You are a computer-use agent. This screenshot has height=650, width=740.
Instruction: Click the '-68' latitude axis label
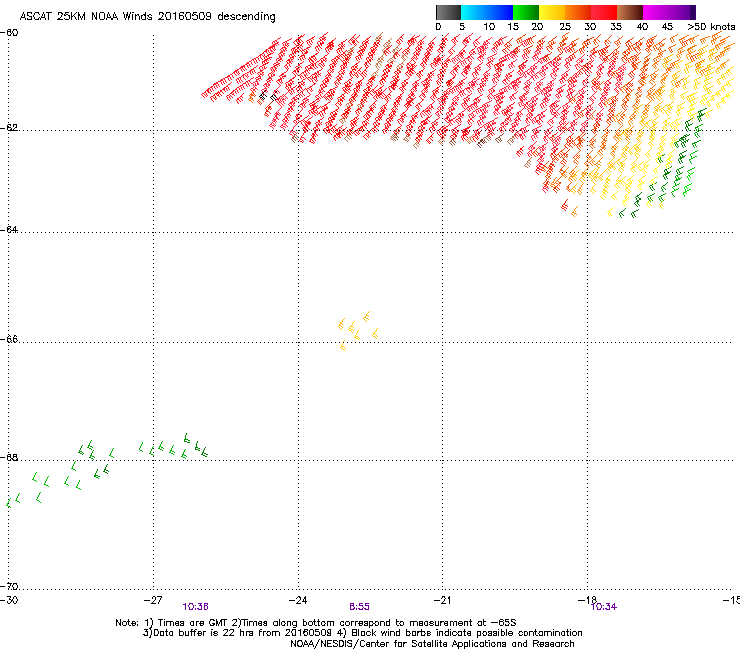click(x=9, y=457)
